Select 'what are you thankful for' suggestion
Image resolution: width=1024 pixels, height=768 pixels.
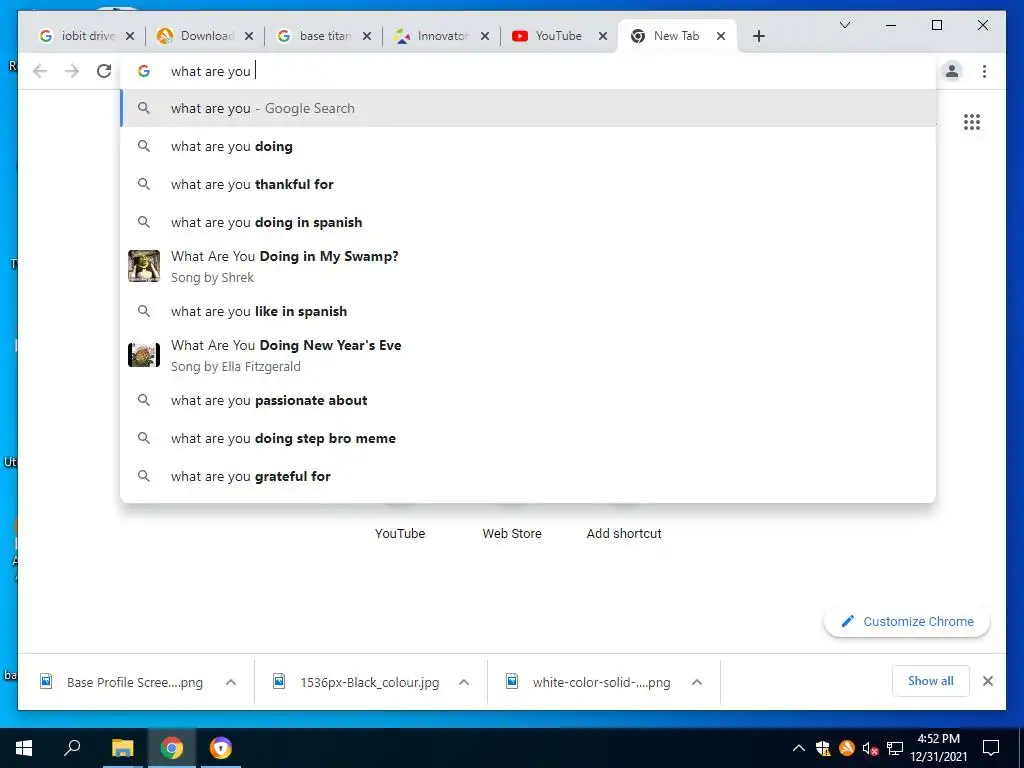click(x=528, y=184)
